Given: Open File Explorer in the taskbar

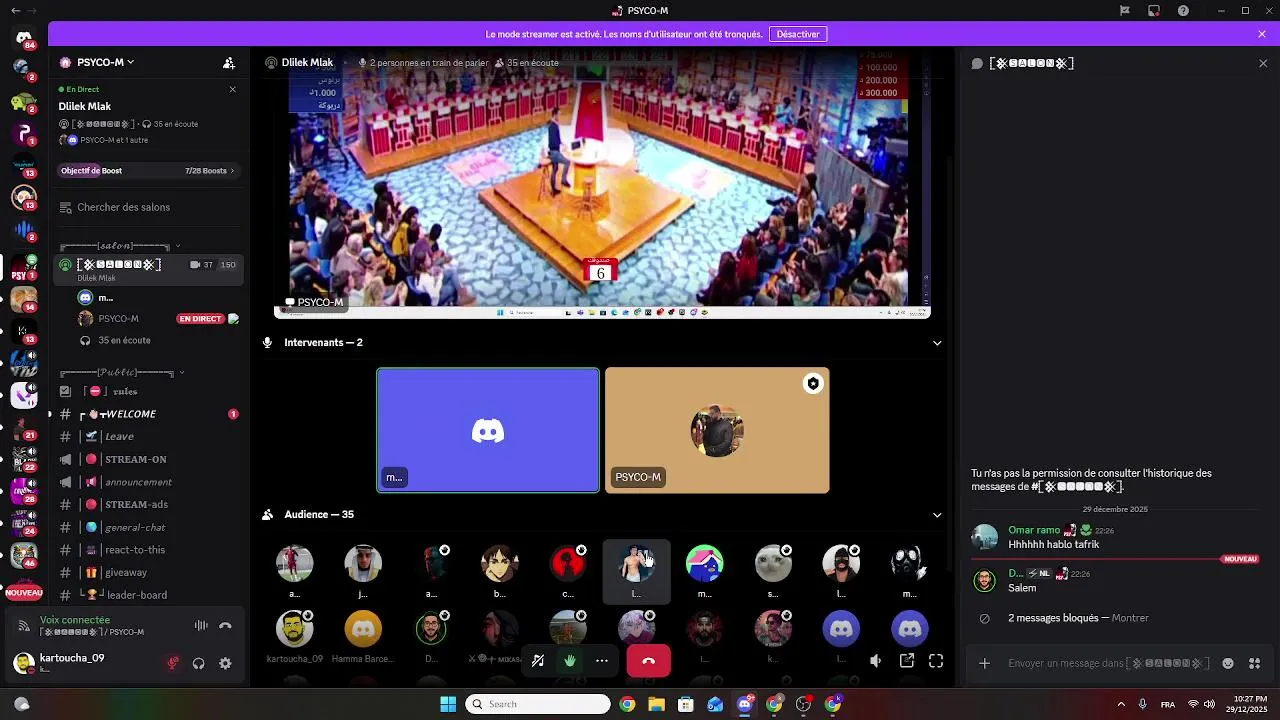Looking at the screenshot, I should point(656,704).
